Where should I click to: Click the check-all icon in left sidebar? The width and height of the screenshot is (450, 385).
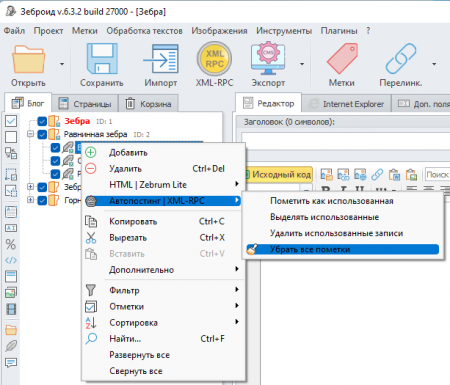coord(11,121)
